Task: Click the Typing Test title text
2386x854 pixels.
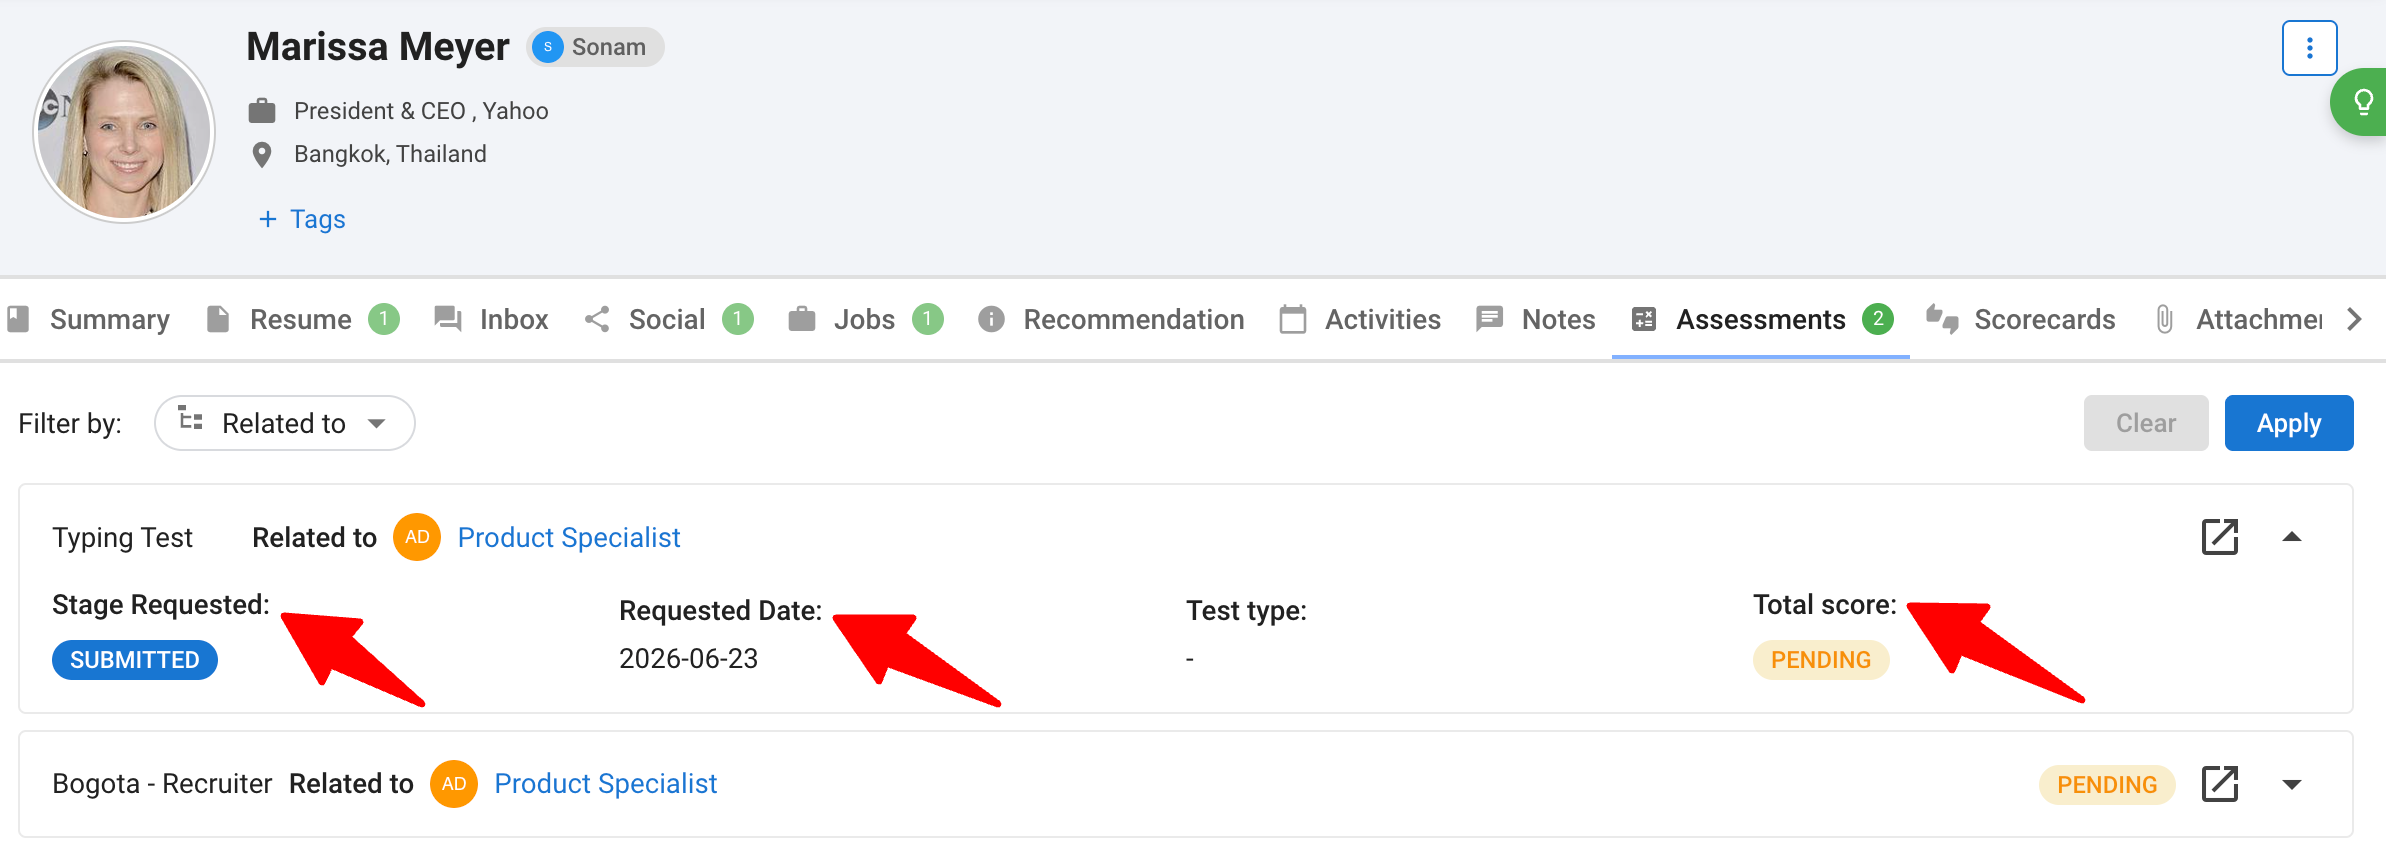Action: tap(122, 537)
